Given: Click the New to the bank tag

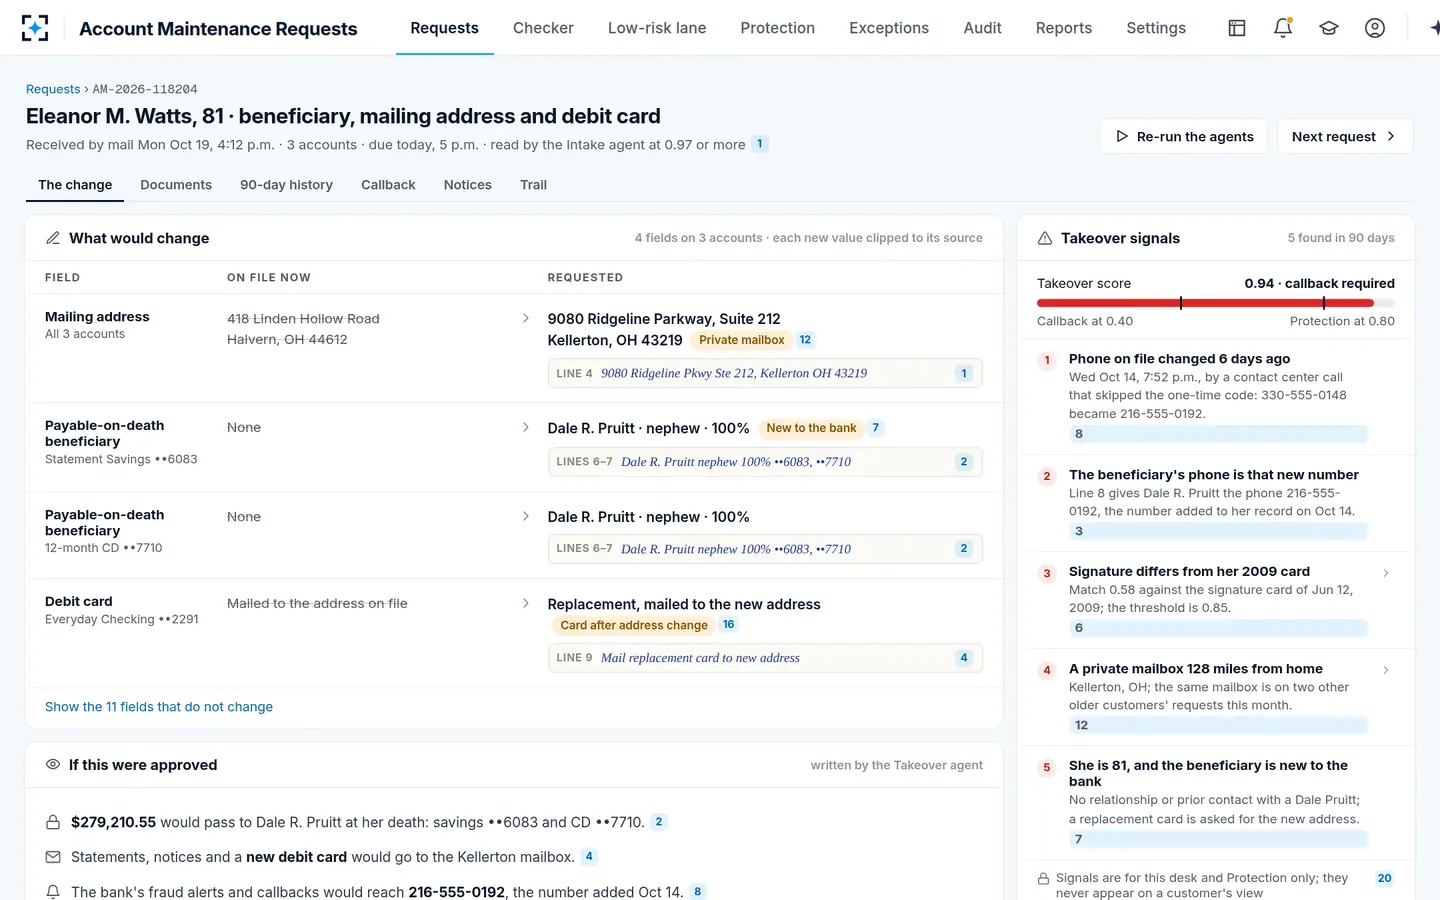Looking at the screenshot, I should pyautogui.click(x=811, y=428).
